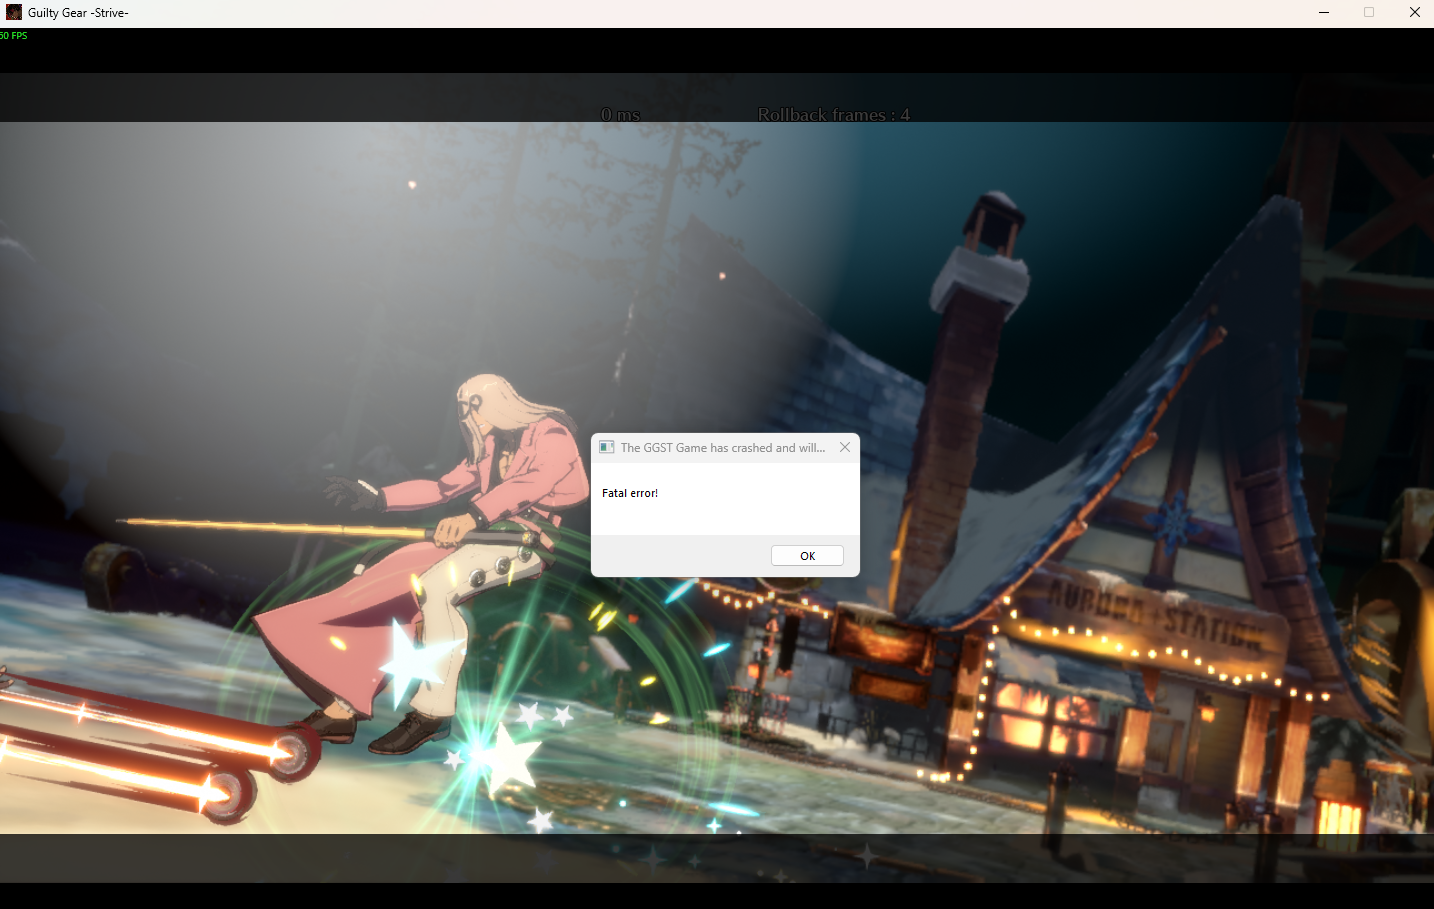Minimize the Guilty Gear -Strive- window

[x=1324, y=12]
